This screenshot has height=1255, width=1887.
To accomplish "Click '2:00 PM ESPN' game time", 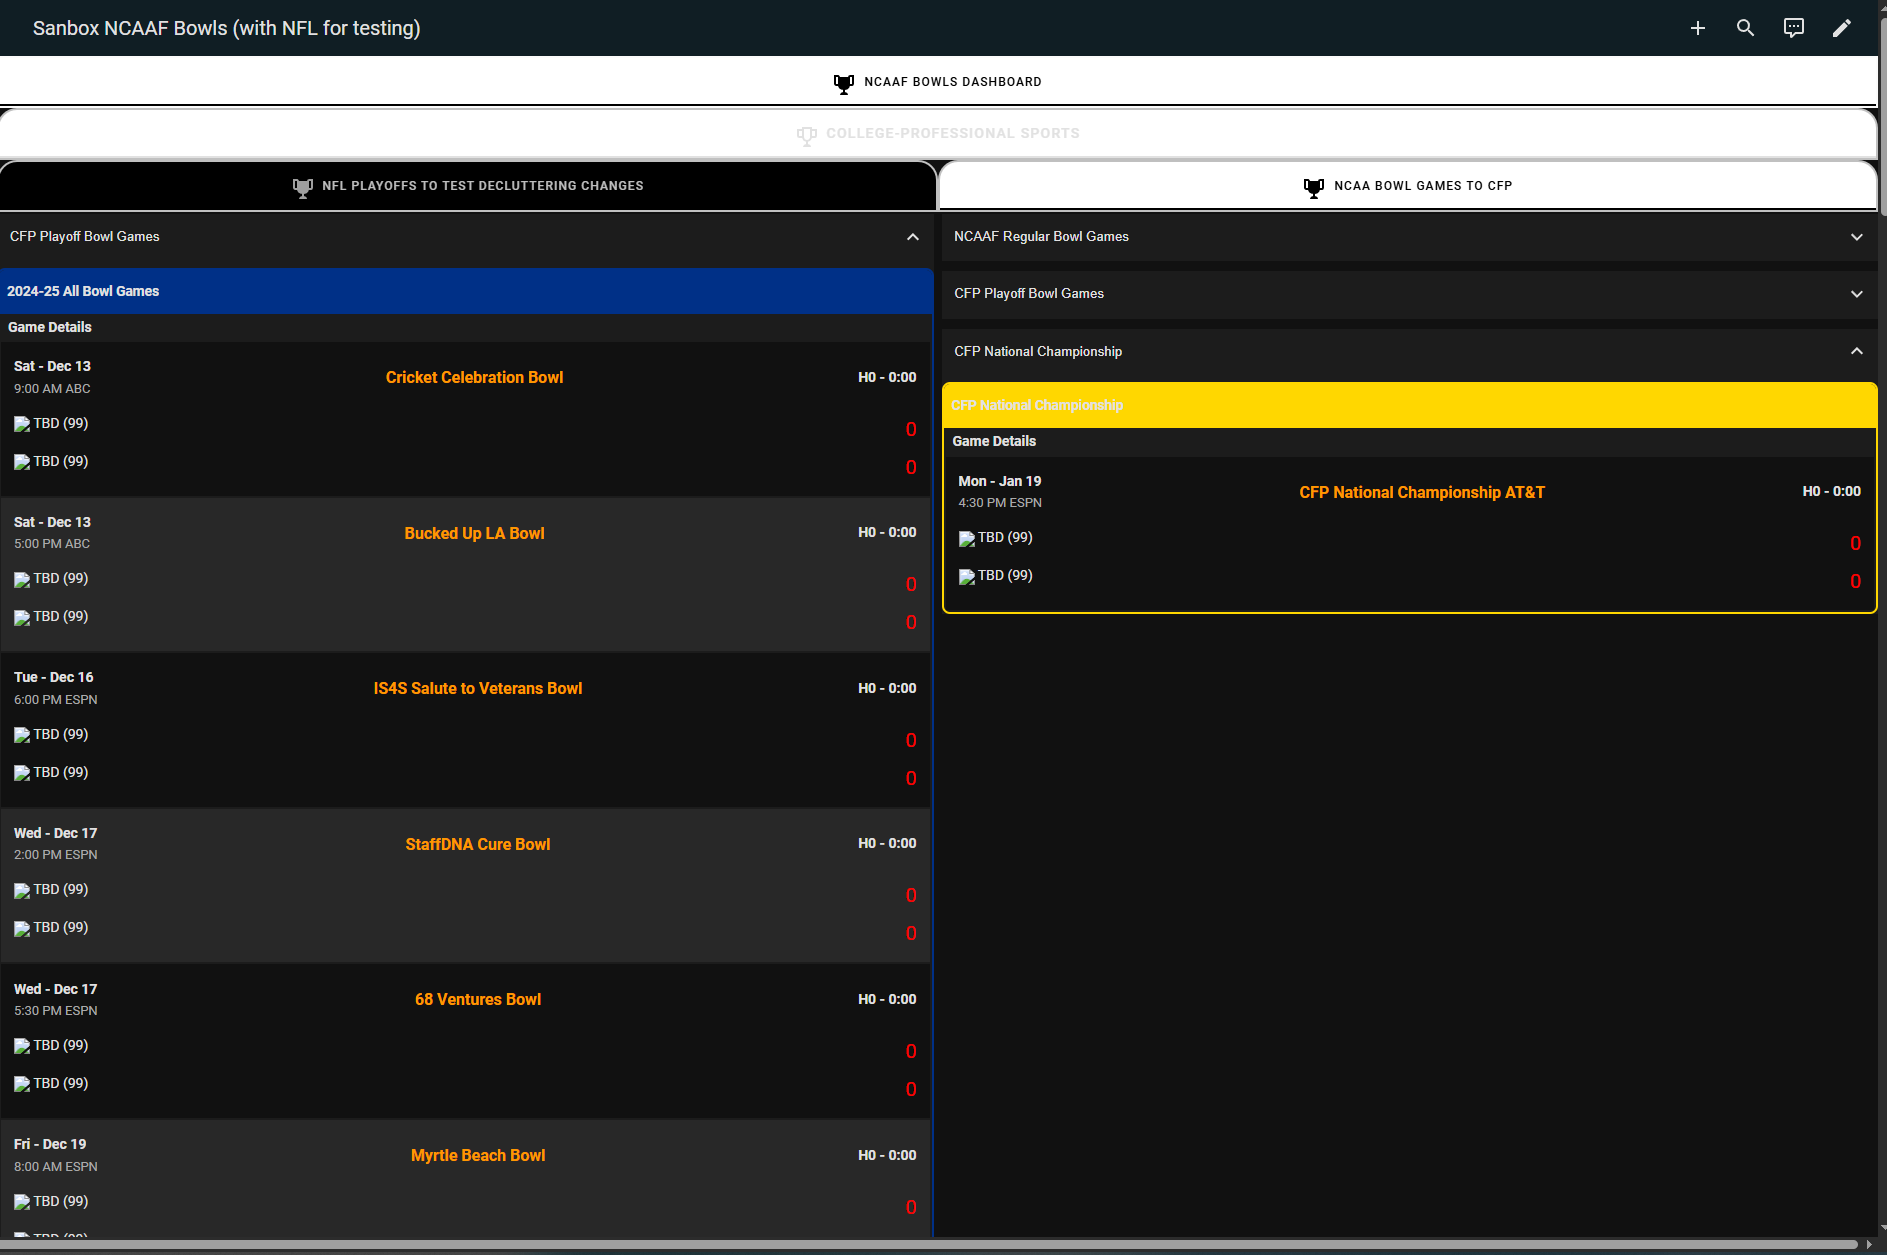I will click(x=56, y=855).
